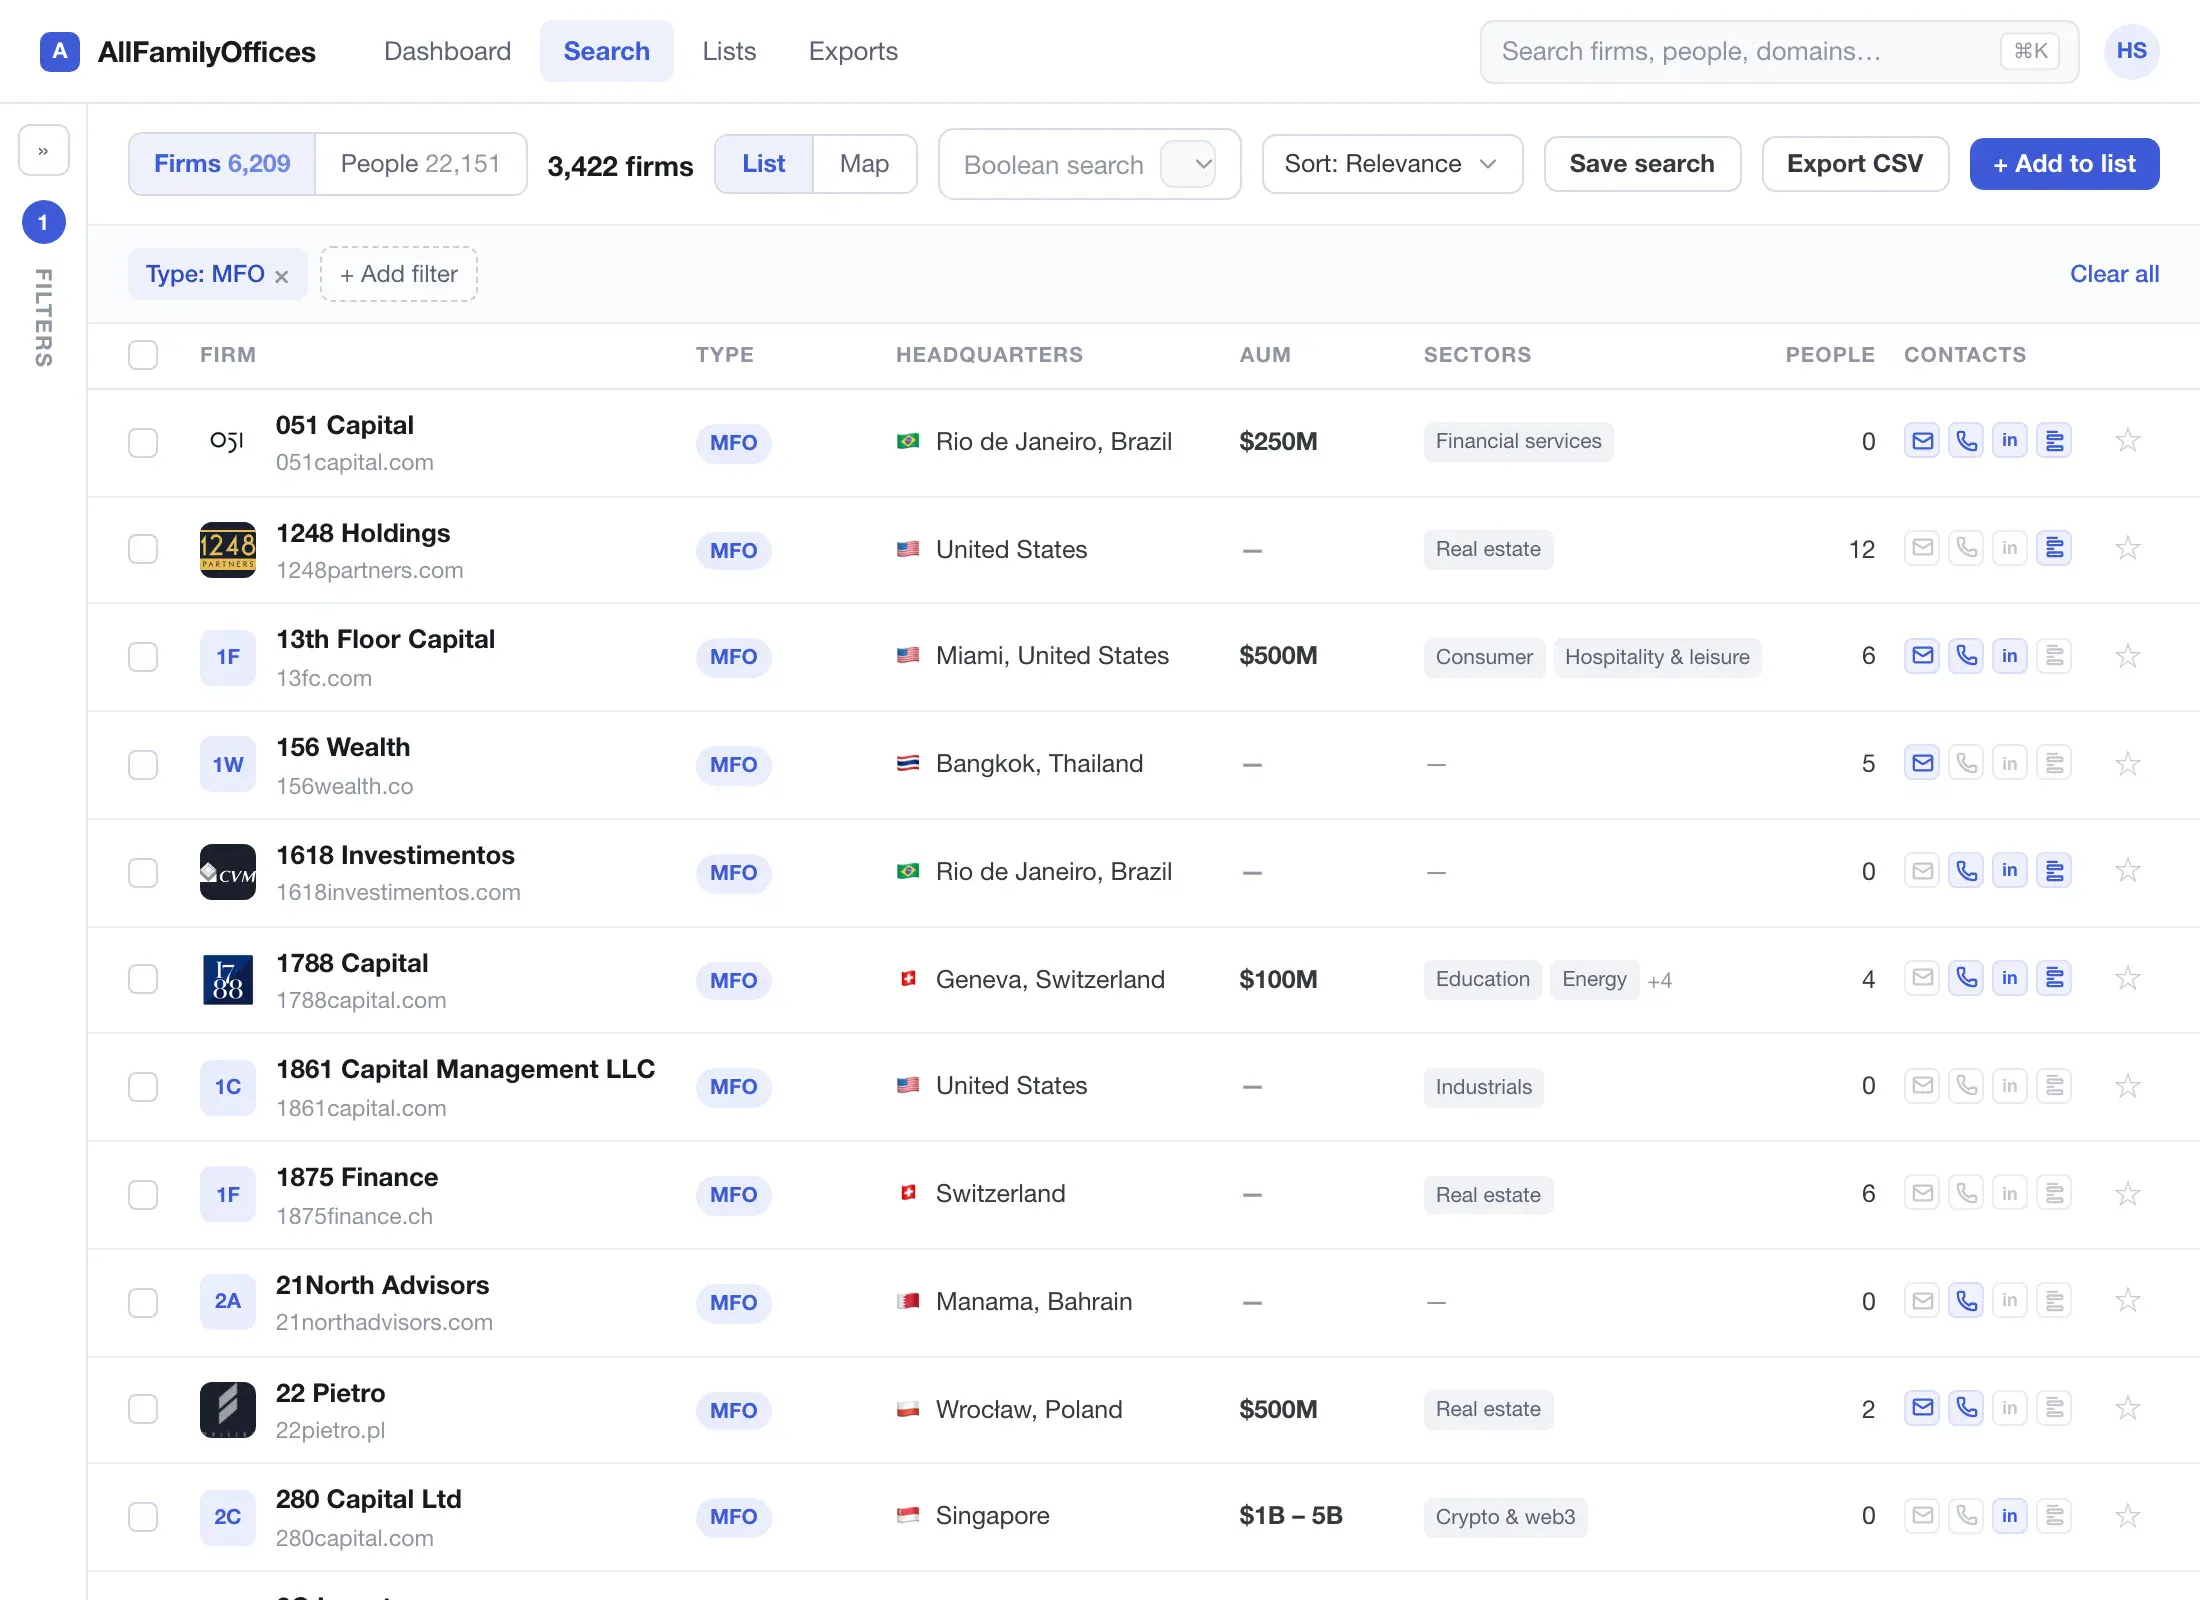Tick the 280 Capital Ltd checkbox

[143, 1517]
